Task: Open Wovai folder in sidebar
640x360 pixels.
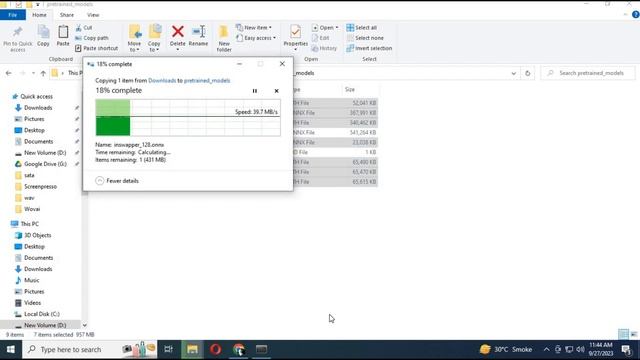Action: click(x=32, y=209)
